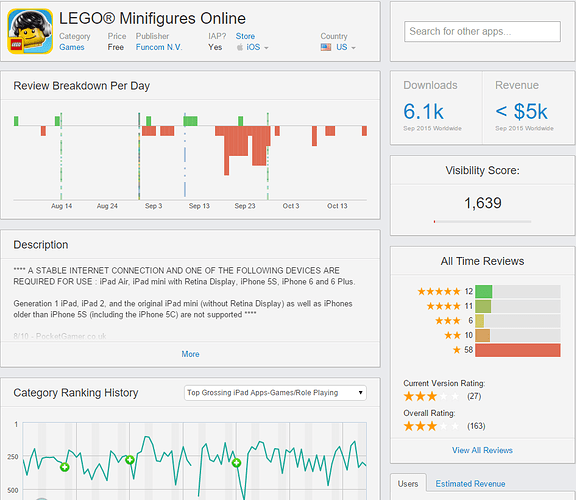Open the Funcom N.V. publisher link
Screen dimensions: 576x500
159,47
